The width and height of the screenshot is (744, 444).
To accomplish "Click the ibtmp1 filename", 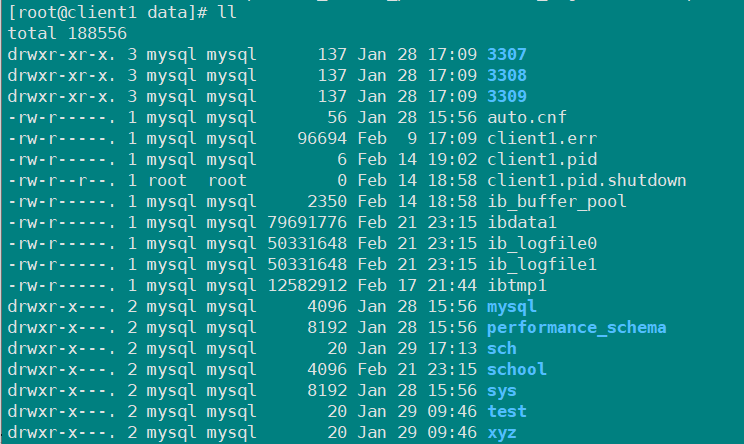I will (517, 286).
